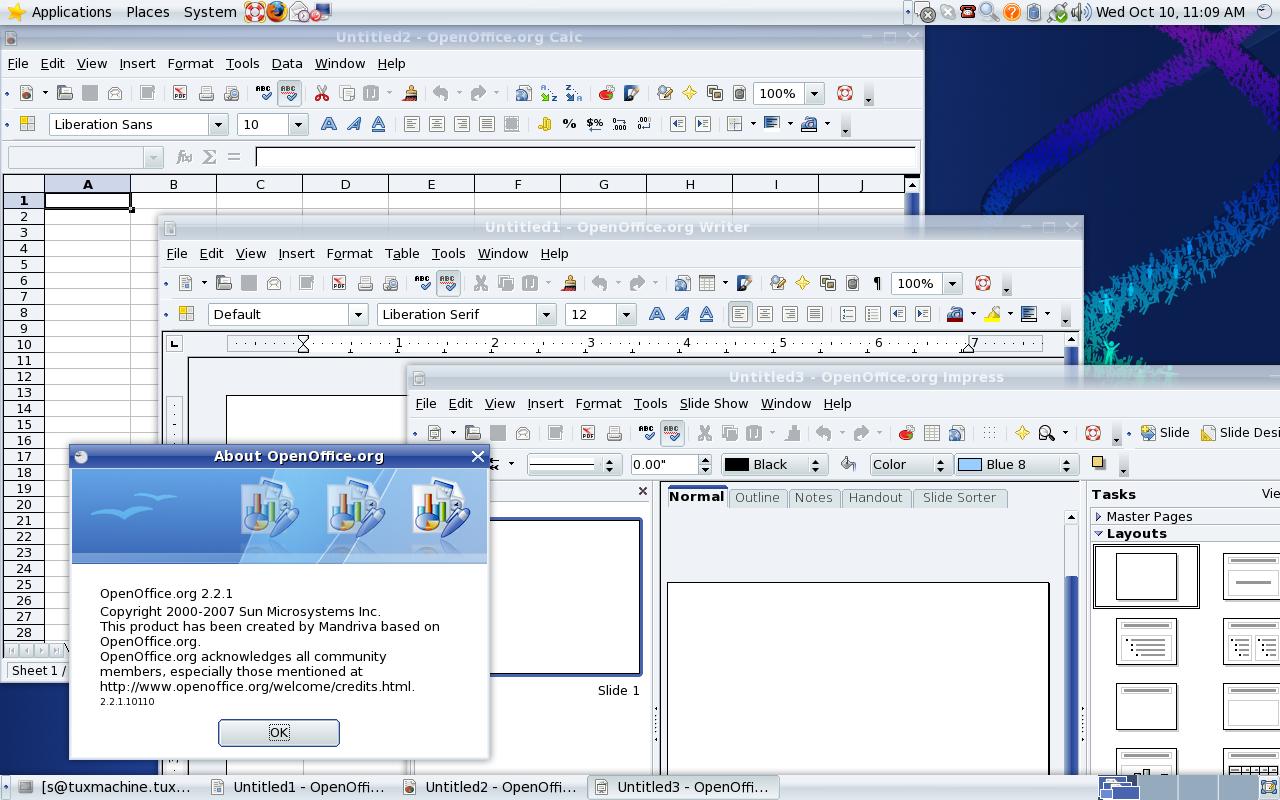Sort descending using the Calc toolbar icon

[x=573, y=93]
